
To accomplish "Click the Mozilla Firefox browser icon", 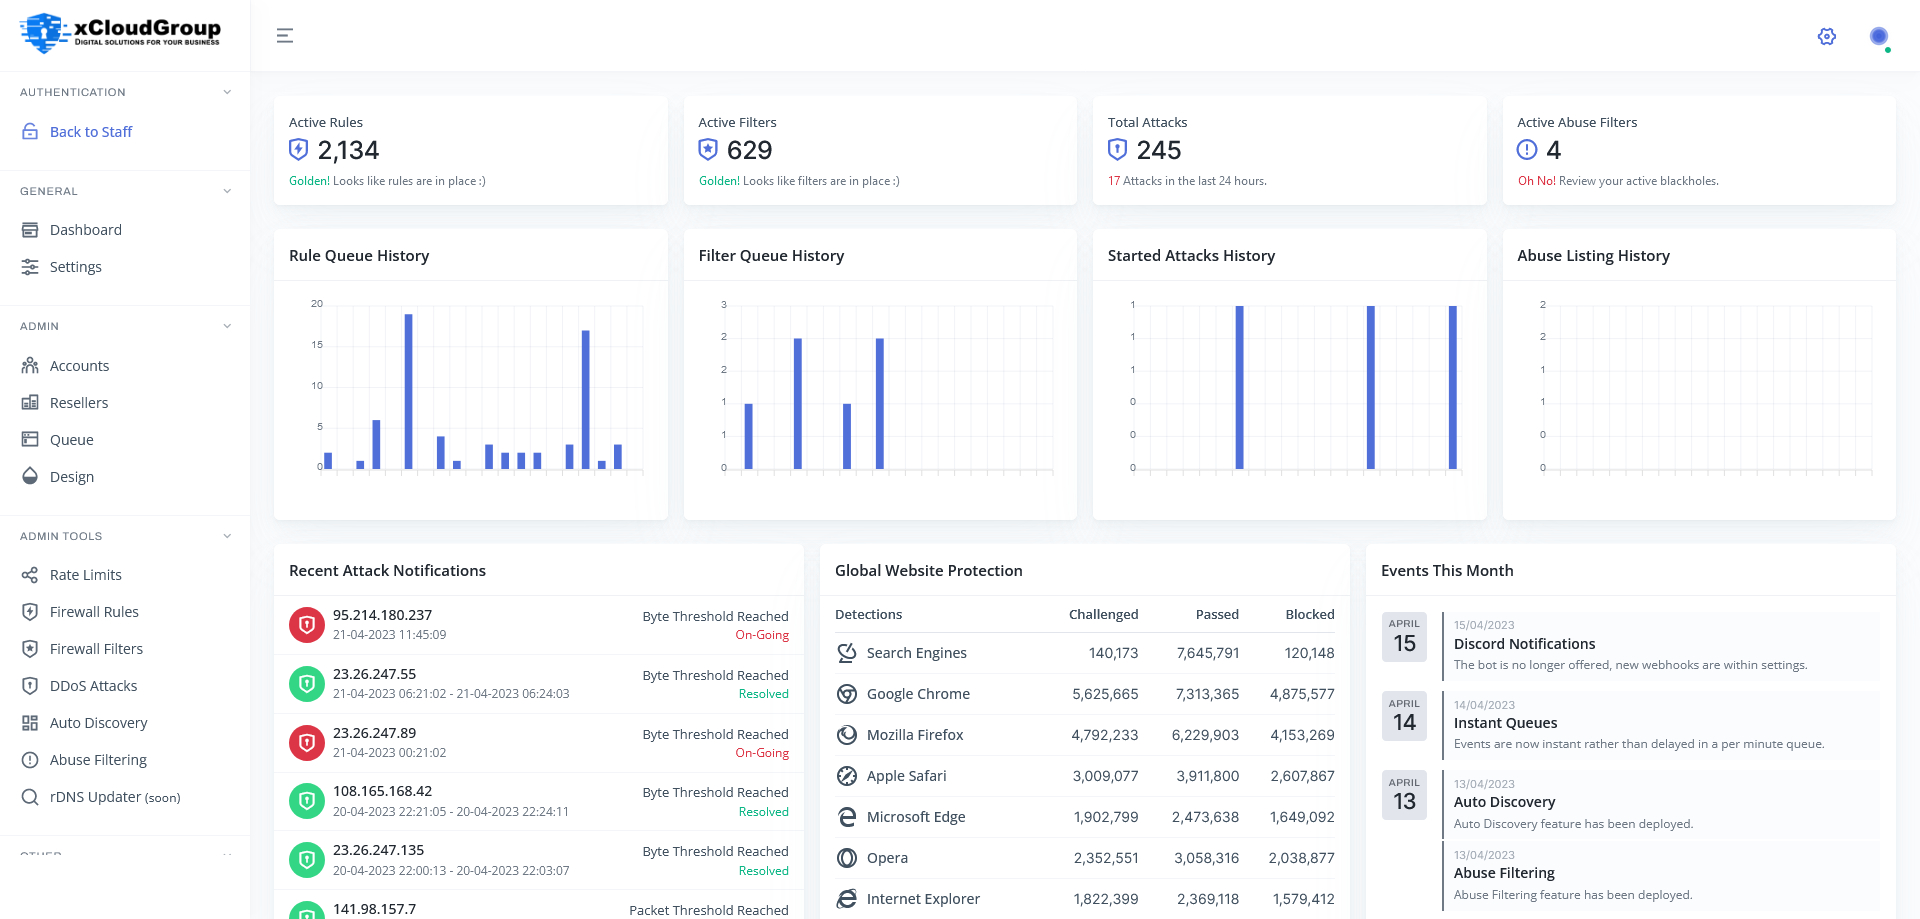I will [x=846, y=734].
